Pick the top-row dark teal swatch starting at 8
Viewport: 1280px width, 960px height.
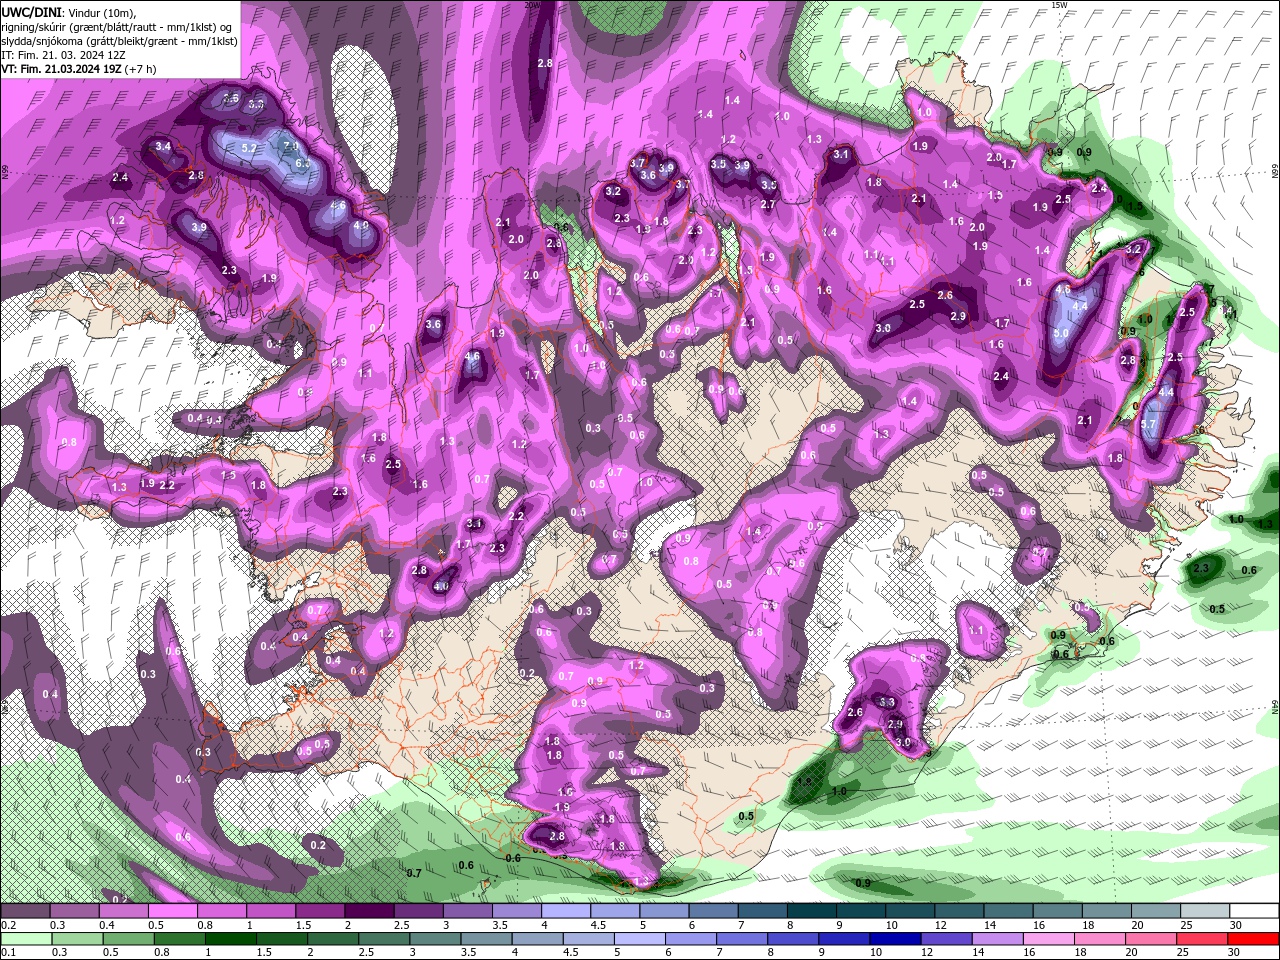(810, 911)
